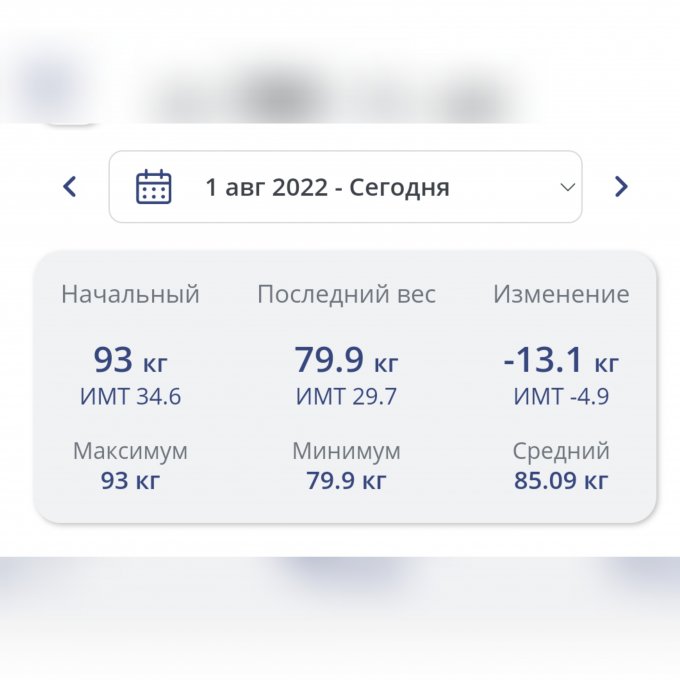Tap the starting weight 93 кг value
Screen dimensions: 680x680
point(130,360)
